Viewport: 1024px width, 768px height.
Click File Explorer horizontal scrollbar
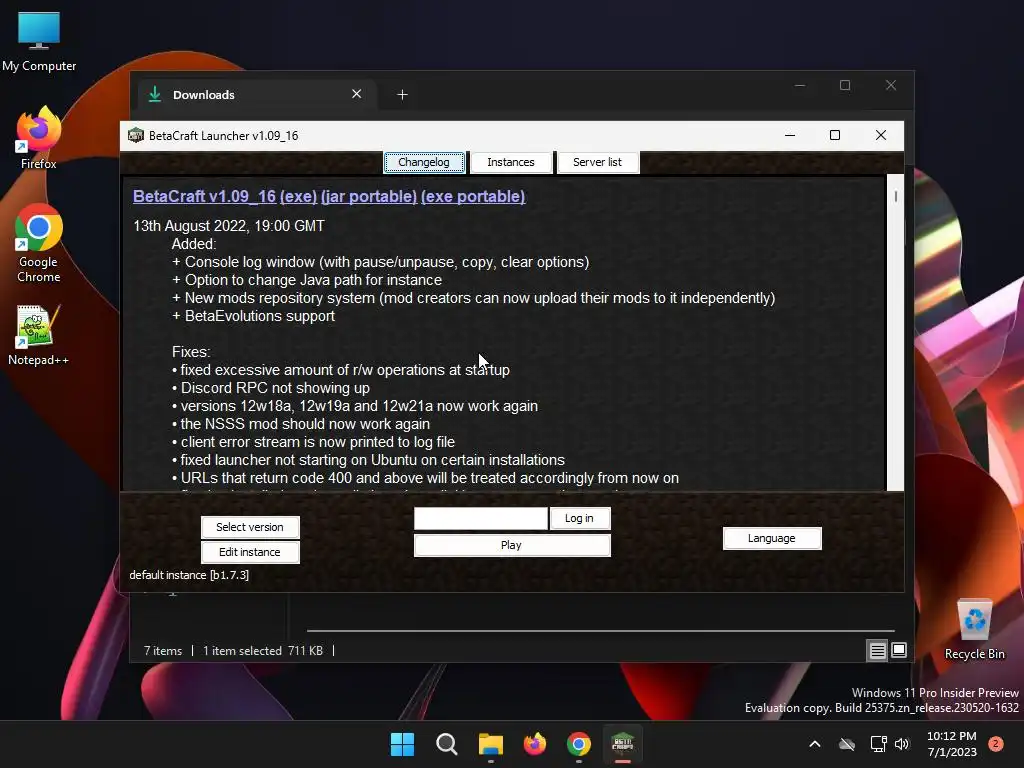[600, 631]
